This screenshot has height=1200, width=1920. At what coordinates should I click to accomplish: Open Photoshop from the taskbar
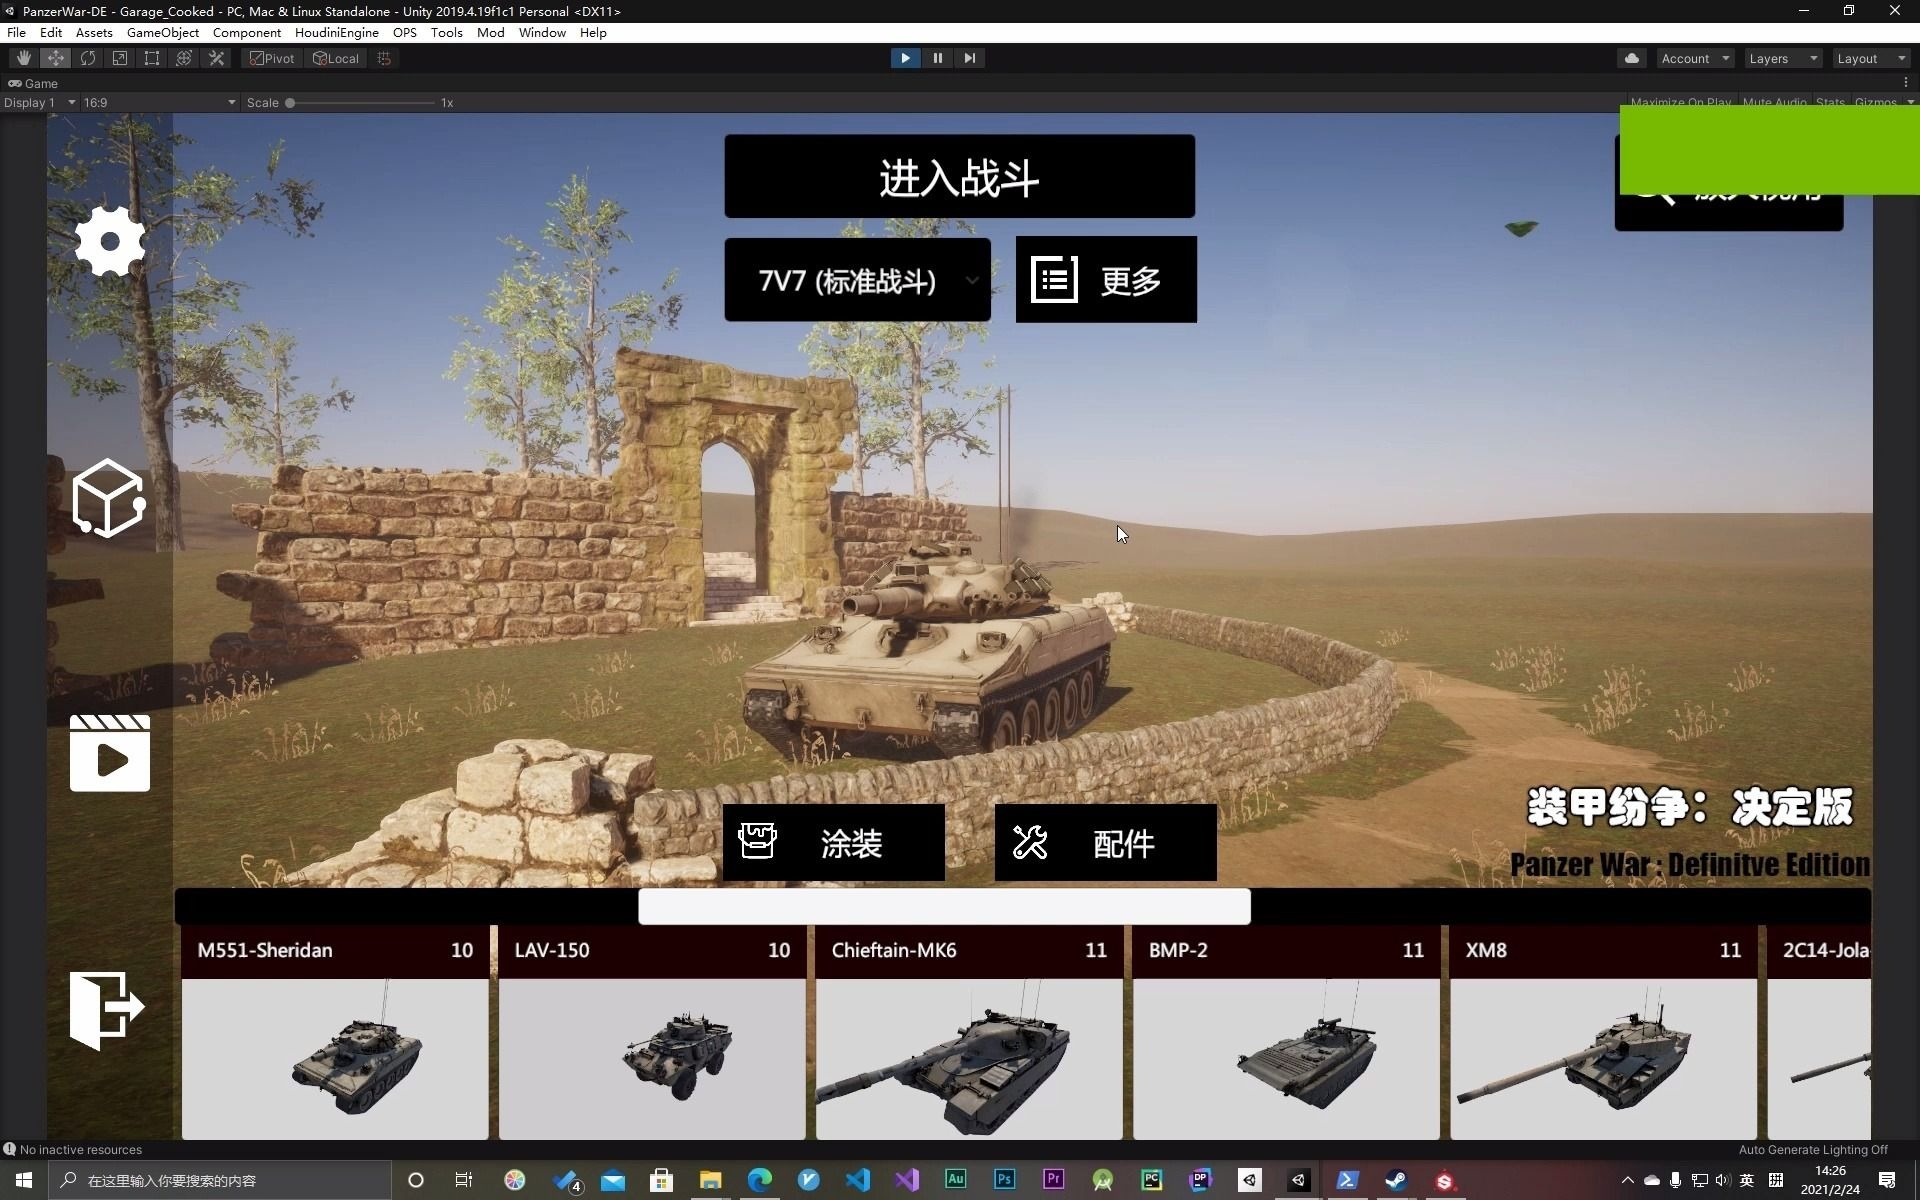point(1005,1180)
